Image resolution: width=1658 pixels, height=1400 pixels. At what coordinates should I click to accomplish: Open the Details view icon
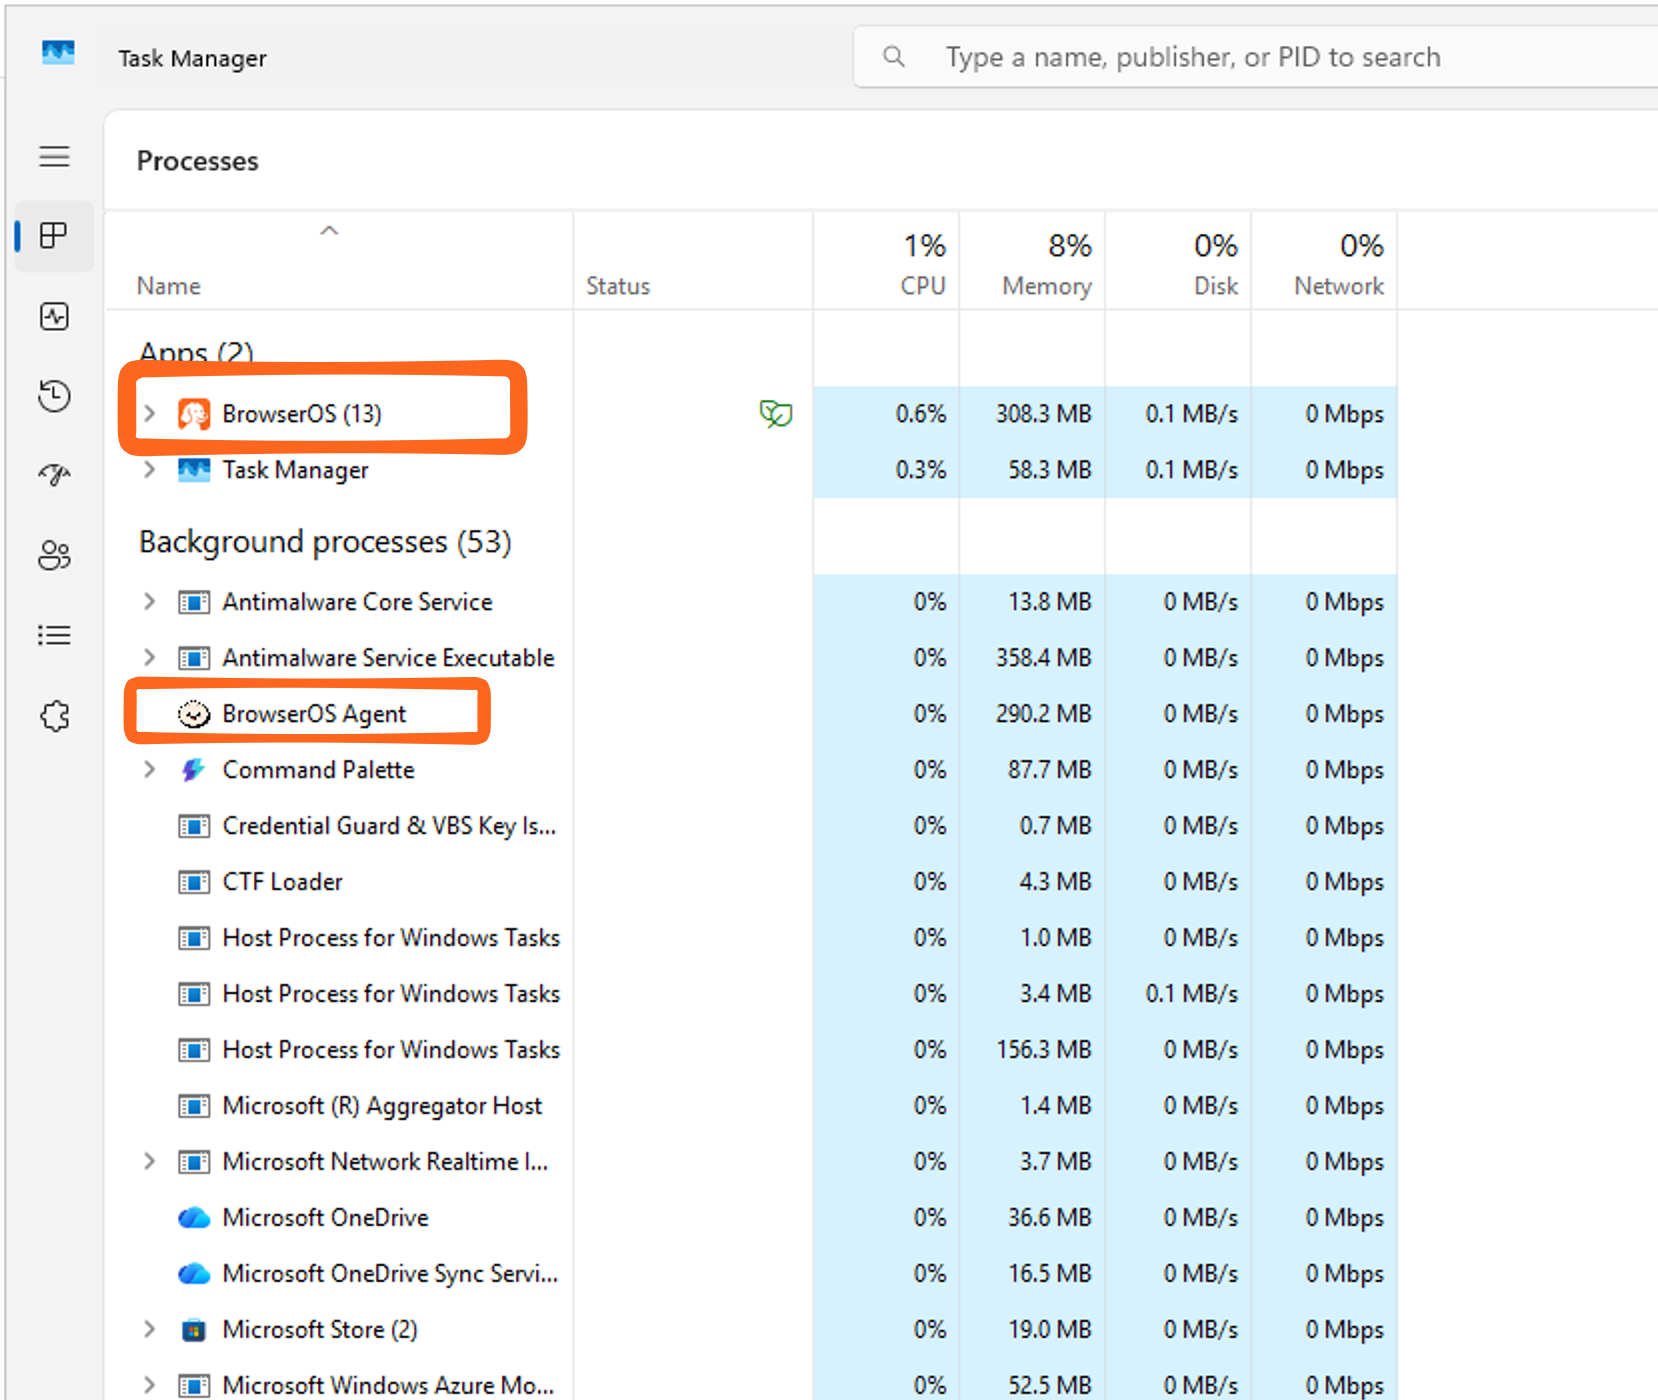click(x=54, y=635)
